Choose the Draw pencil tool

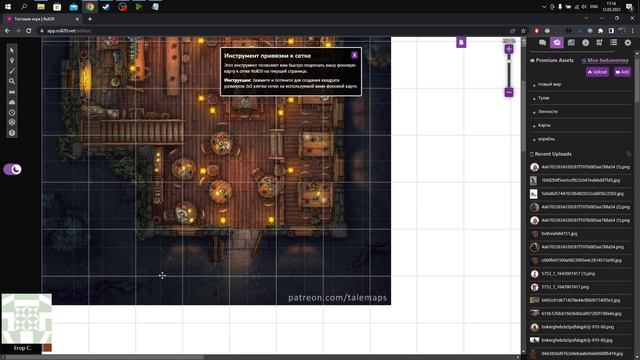(12, 71)
